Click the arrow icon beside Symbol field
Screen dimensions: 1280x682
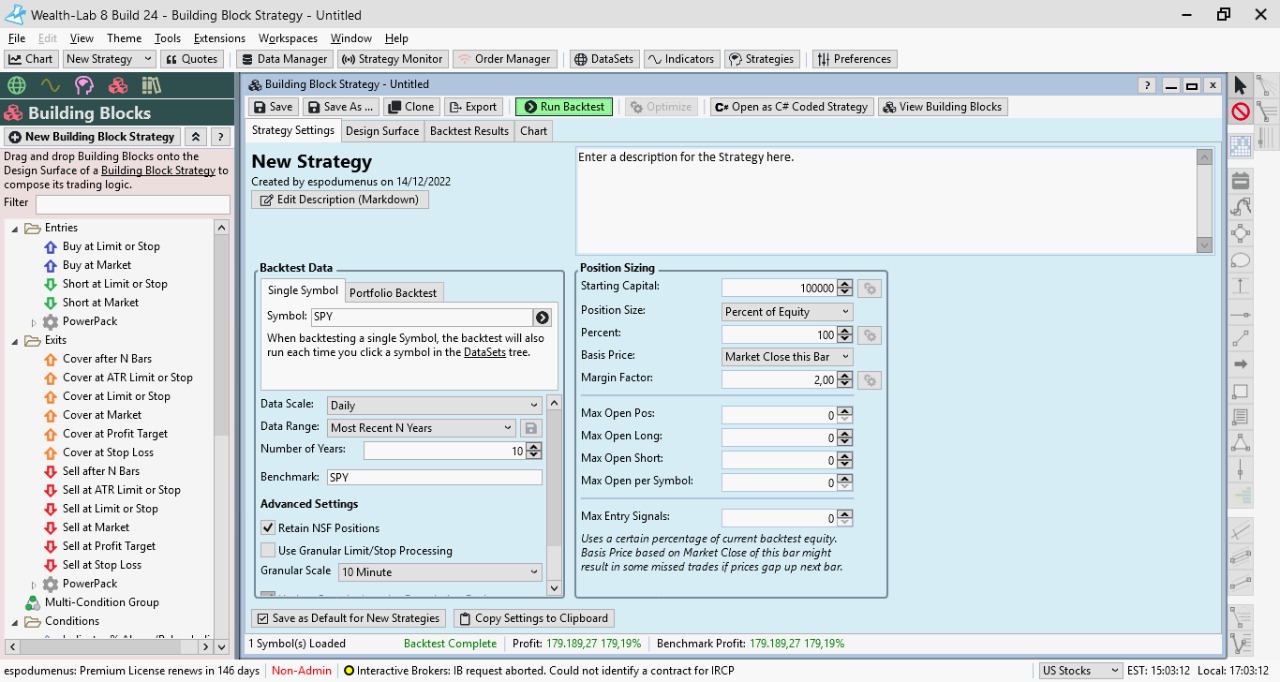542,317
